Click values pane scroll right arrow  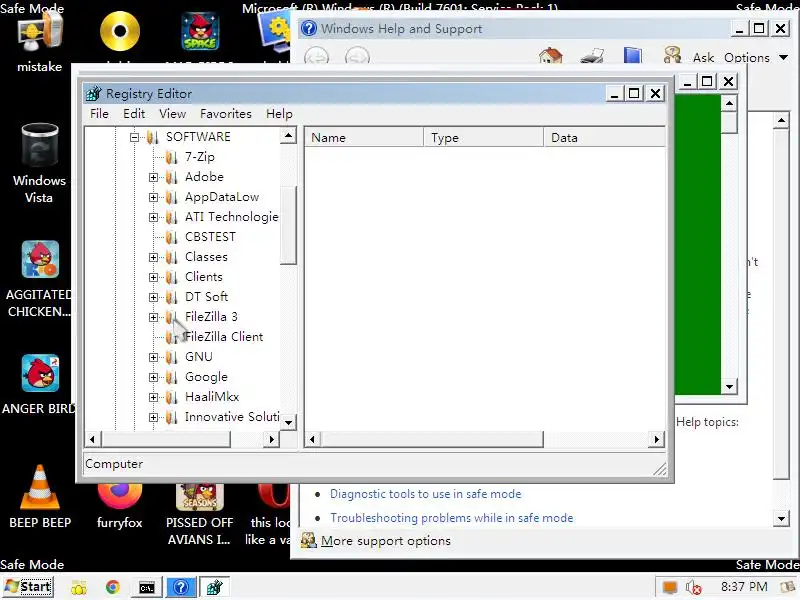(x=657, y=439)
